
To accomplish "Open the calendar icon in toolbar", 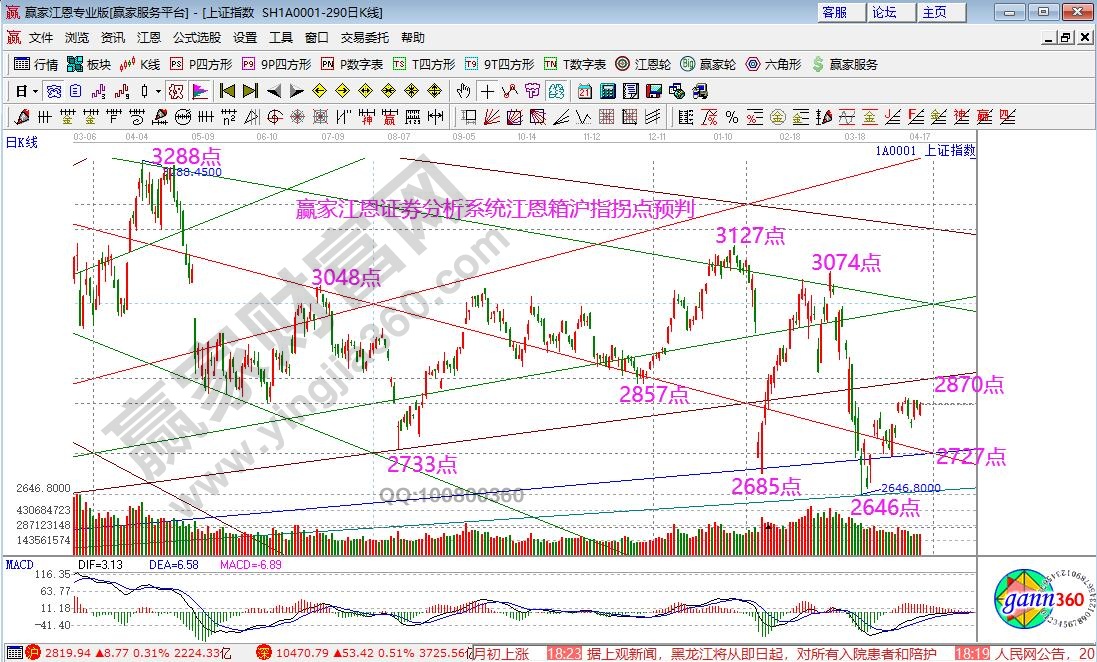I will [585, 91].
